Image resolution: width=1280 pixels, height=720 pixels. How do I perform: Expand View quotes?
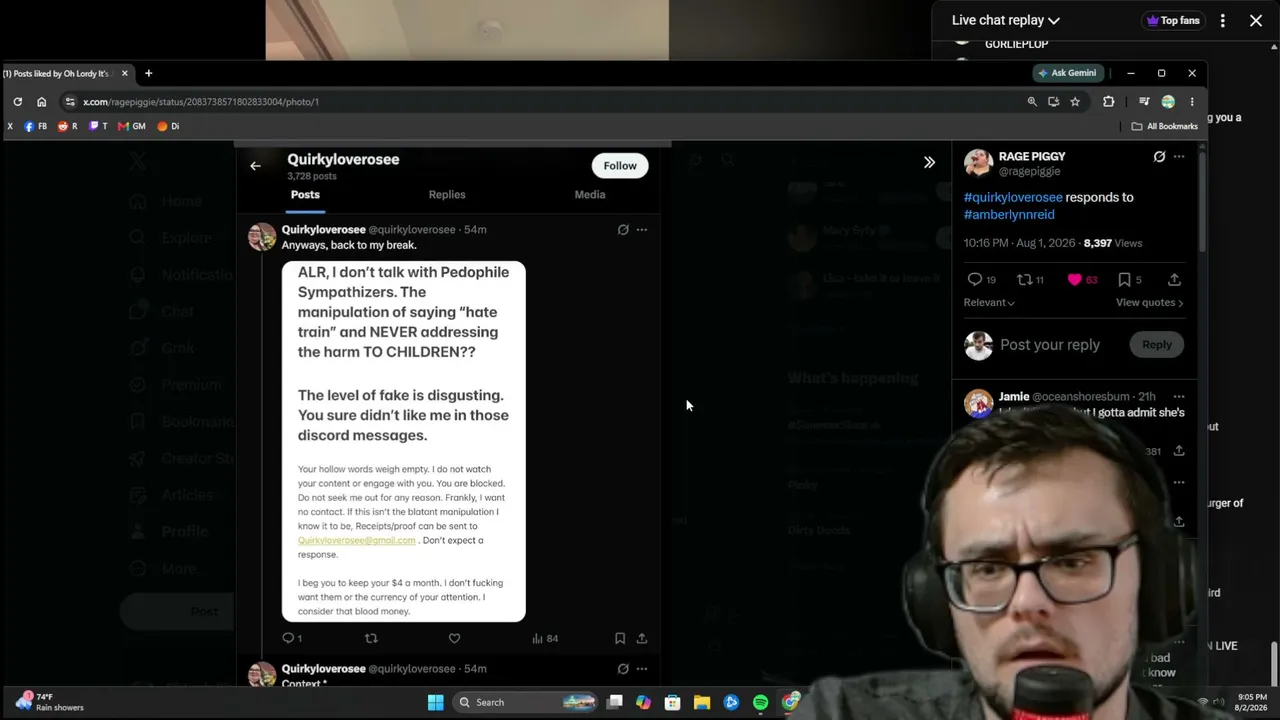[1150, 302]
